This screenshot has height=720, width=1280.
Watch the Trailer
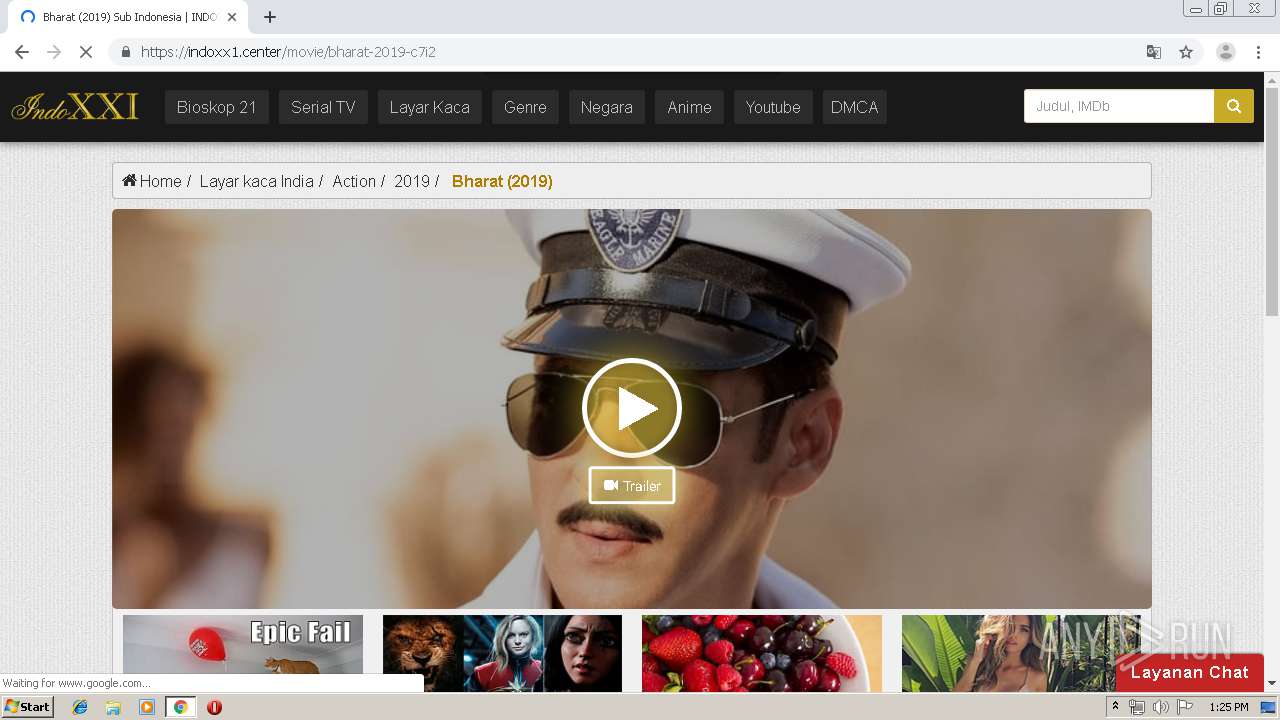632,486
